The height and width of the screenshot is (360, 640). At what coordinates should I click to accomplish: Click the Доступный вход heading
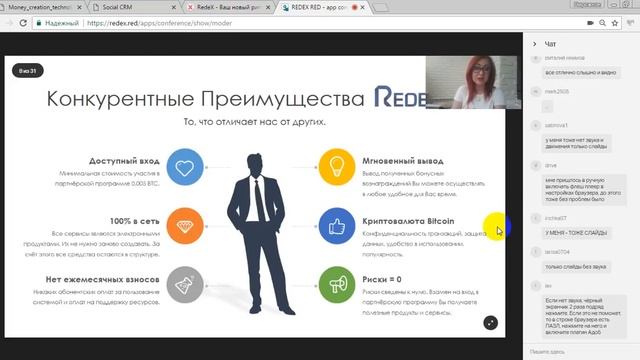click(124, 161)
